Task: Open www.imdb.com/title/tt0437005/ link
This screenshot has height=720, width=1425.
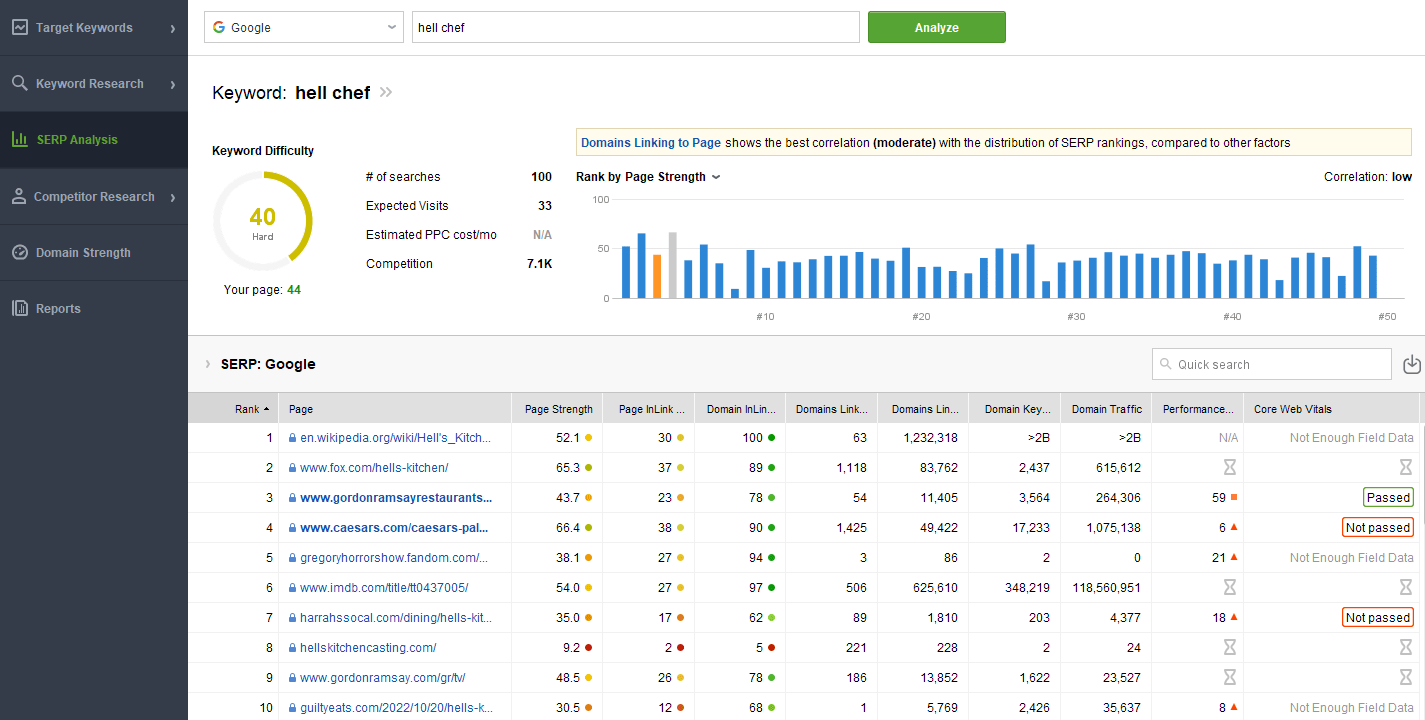Action: [384, 588]
